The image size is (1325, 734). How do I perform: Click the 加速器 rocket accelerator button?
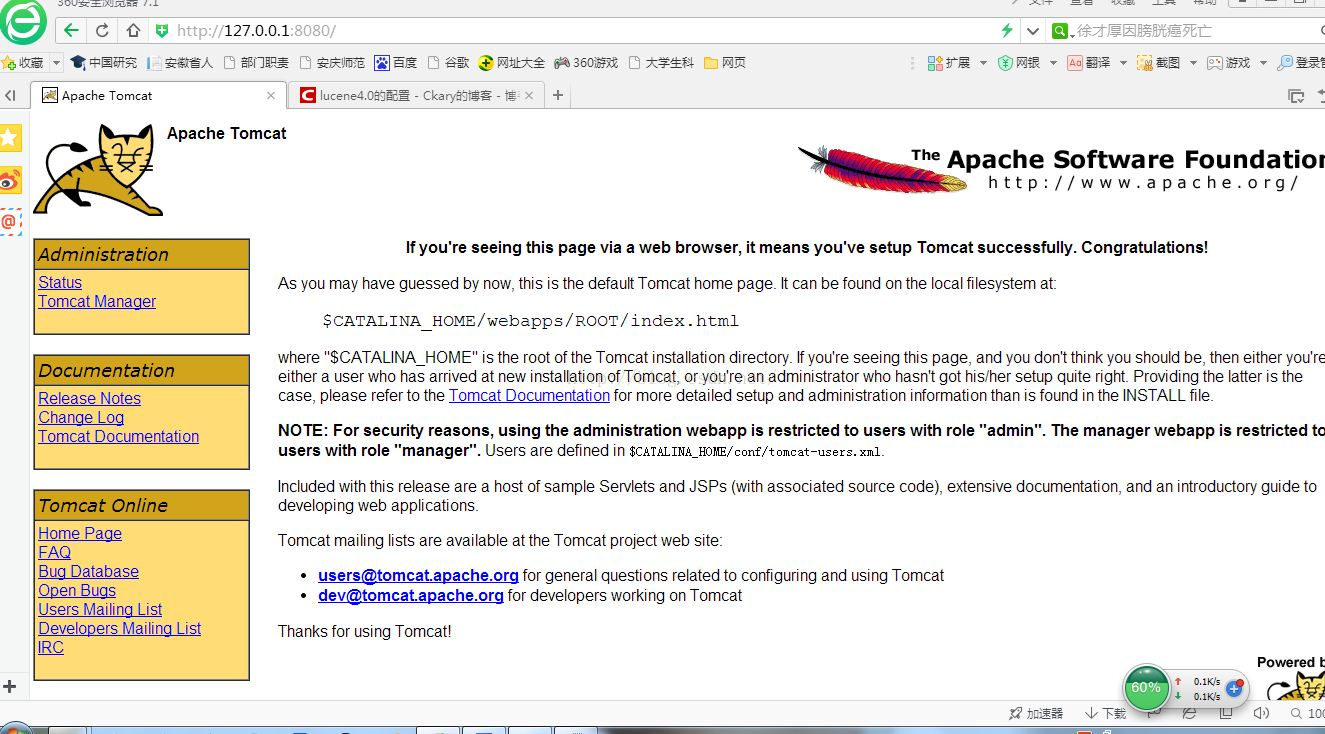1036,713
